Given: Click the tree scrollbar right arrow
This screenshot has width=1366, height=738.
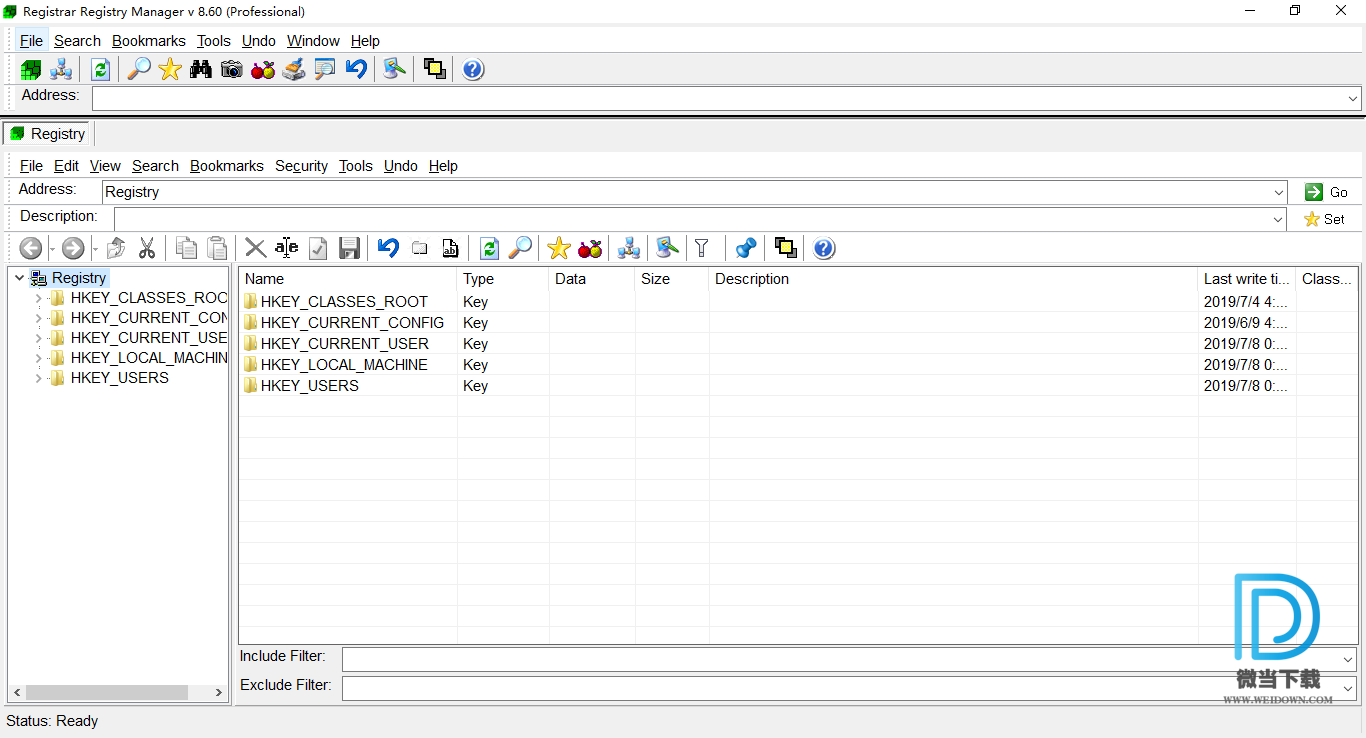Looking at the screenshot, I should coord(219,692).
